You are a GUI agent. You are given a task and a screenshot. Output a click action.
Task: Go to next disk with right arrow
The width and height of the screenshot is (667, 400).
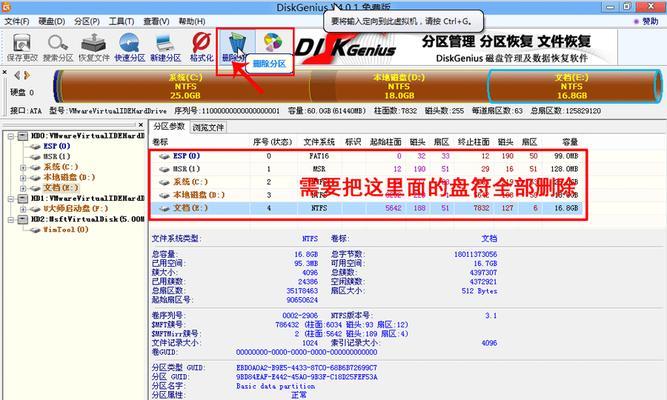27,76
